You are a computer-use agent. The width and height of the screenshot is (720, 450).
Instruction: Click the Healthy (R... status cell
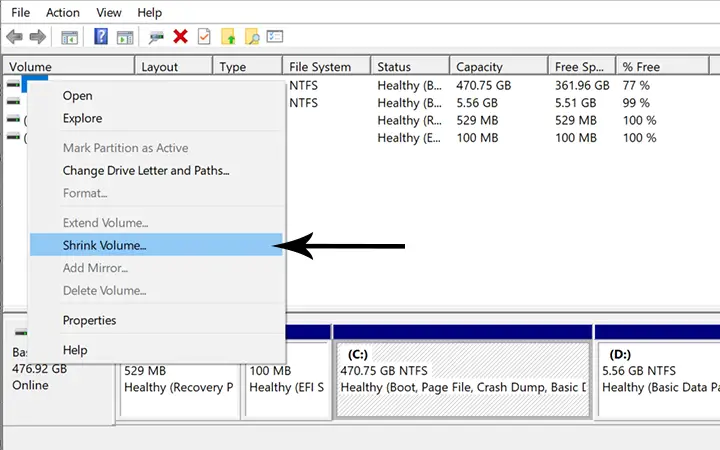coord(410,120)
